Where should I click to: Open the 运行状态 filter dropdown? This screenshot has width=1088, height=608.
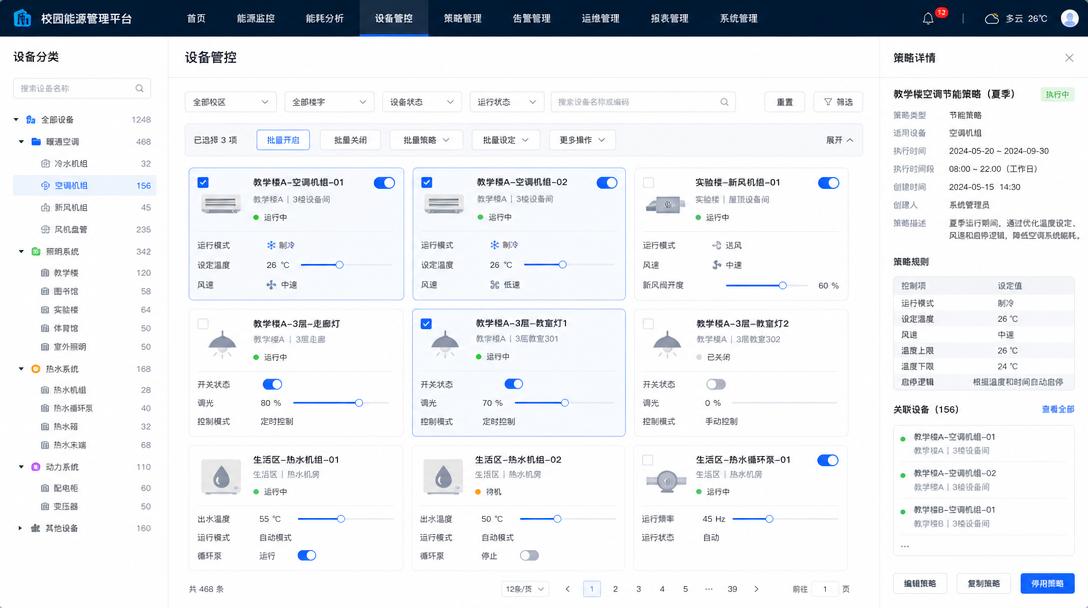507,102
